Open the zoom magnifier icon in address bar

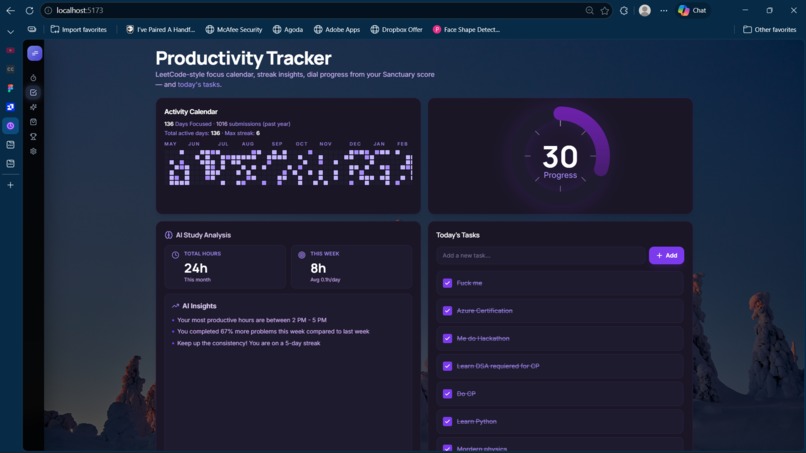click(589, 10)
